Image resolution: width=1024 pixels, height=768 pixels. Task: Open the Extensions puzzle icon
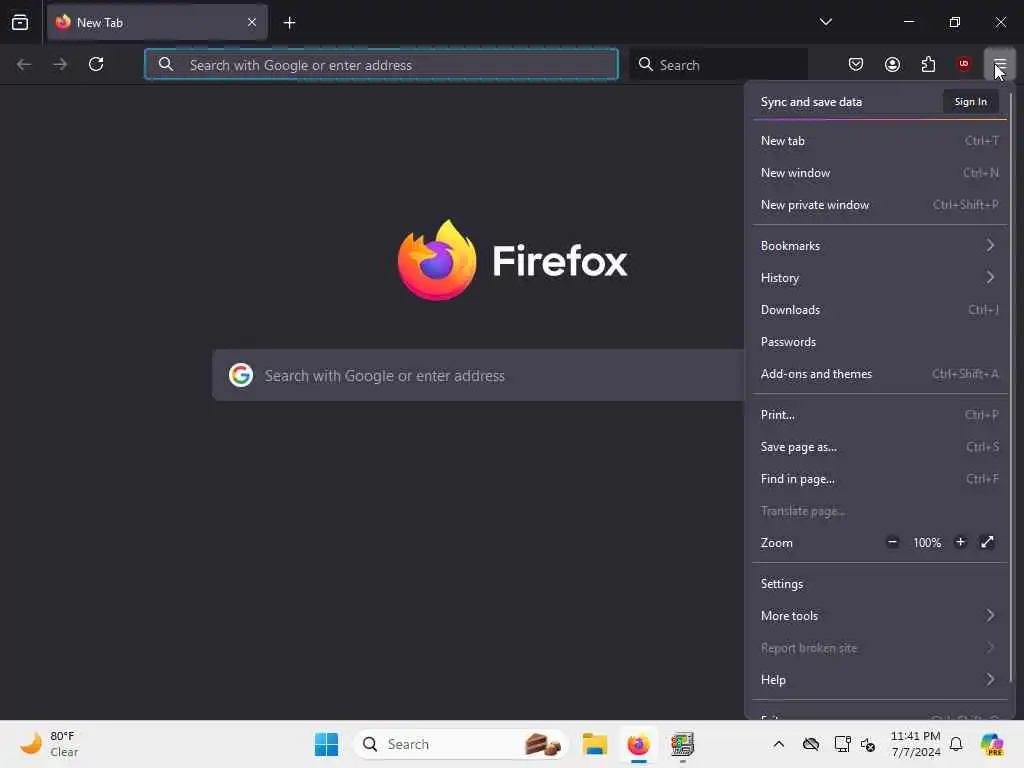tap(928, 64)
